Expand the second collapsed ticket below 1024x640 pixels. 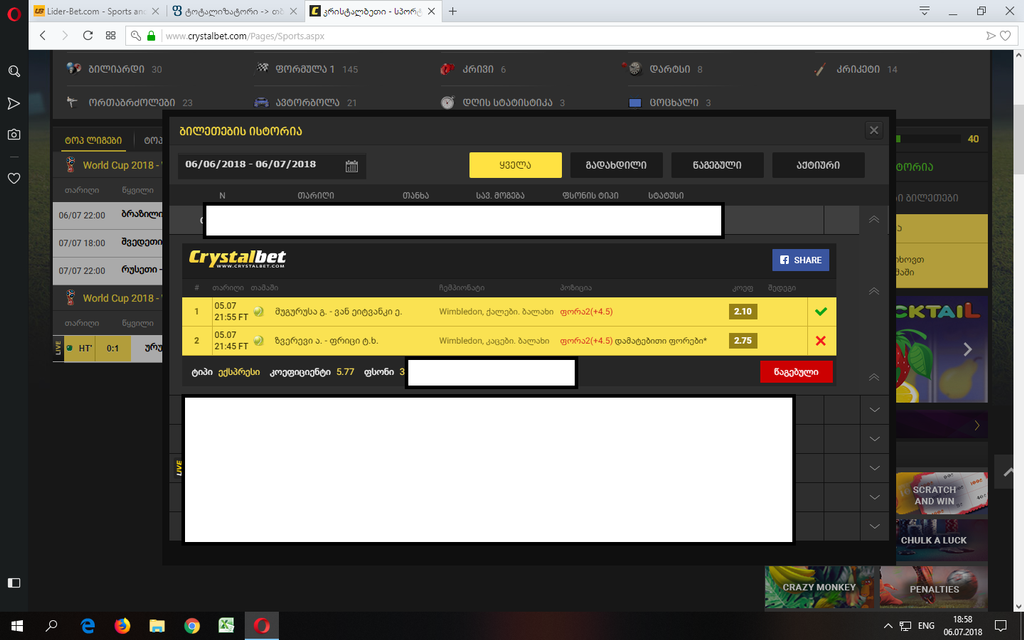tap(874, 439)
